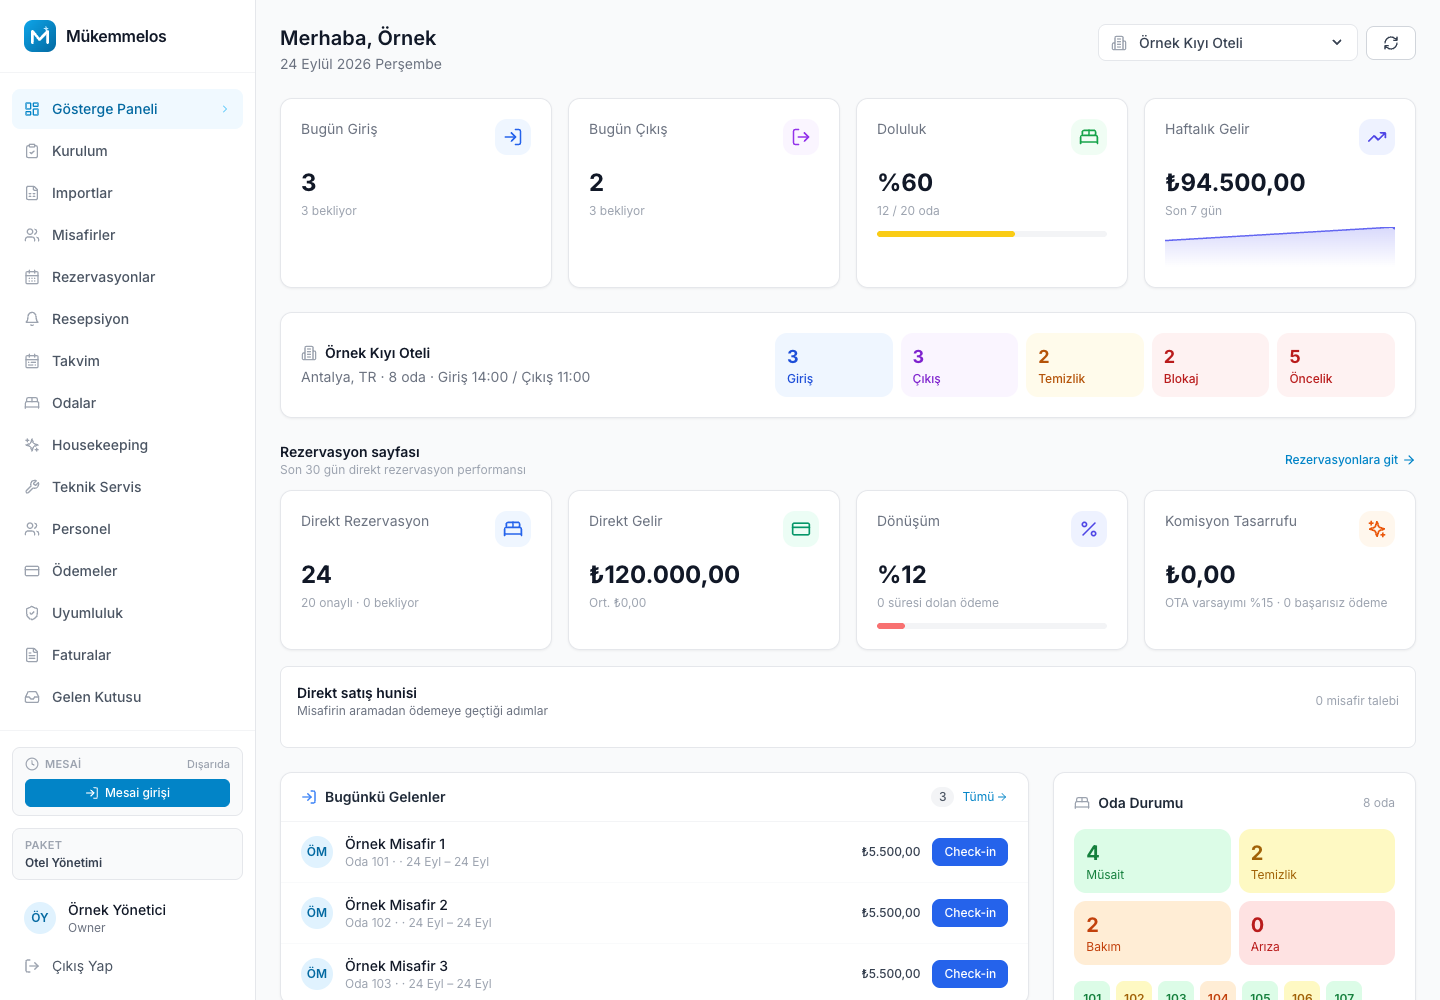Click the Dönüşüm conversion progress bar
Screen dimensions: 1440x1000
coord(992,626)
